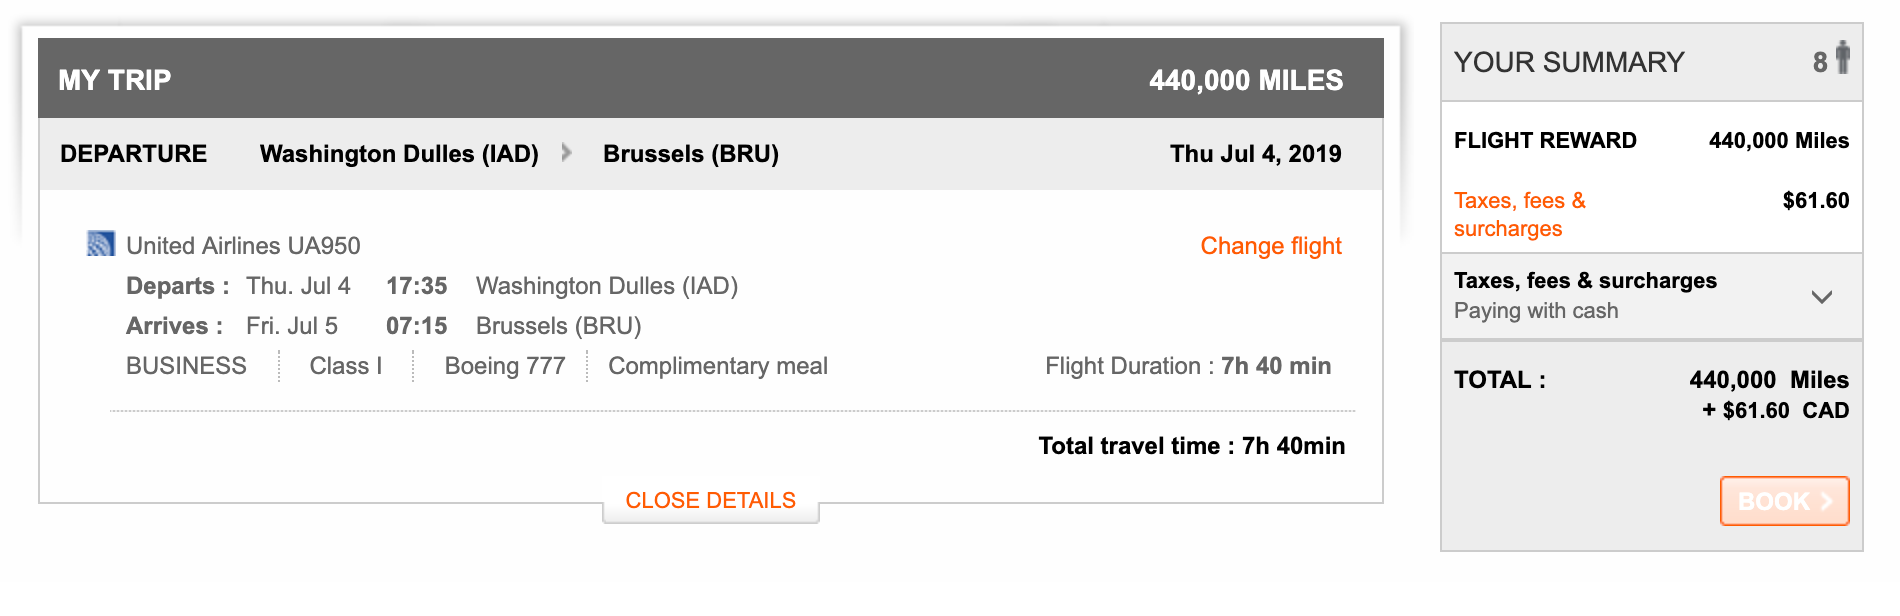Click the MY TRIP header title
This screenshot has width=1900, height=616.
click(115, 80)
